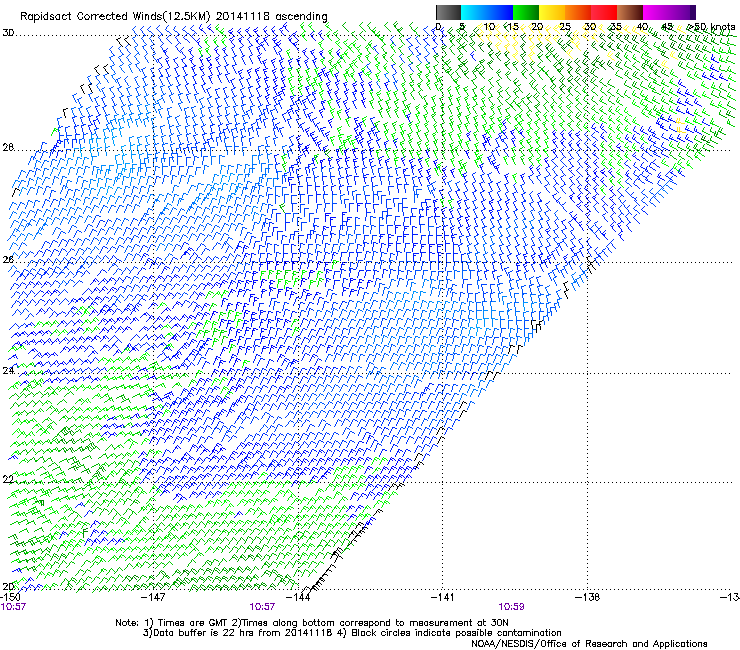
Task: Click the magenta 40-45 knots legend swatch
Action: (656, 12)
